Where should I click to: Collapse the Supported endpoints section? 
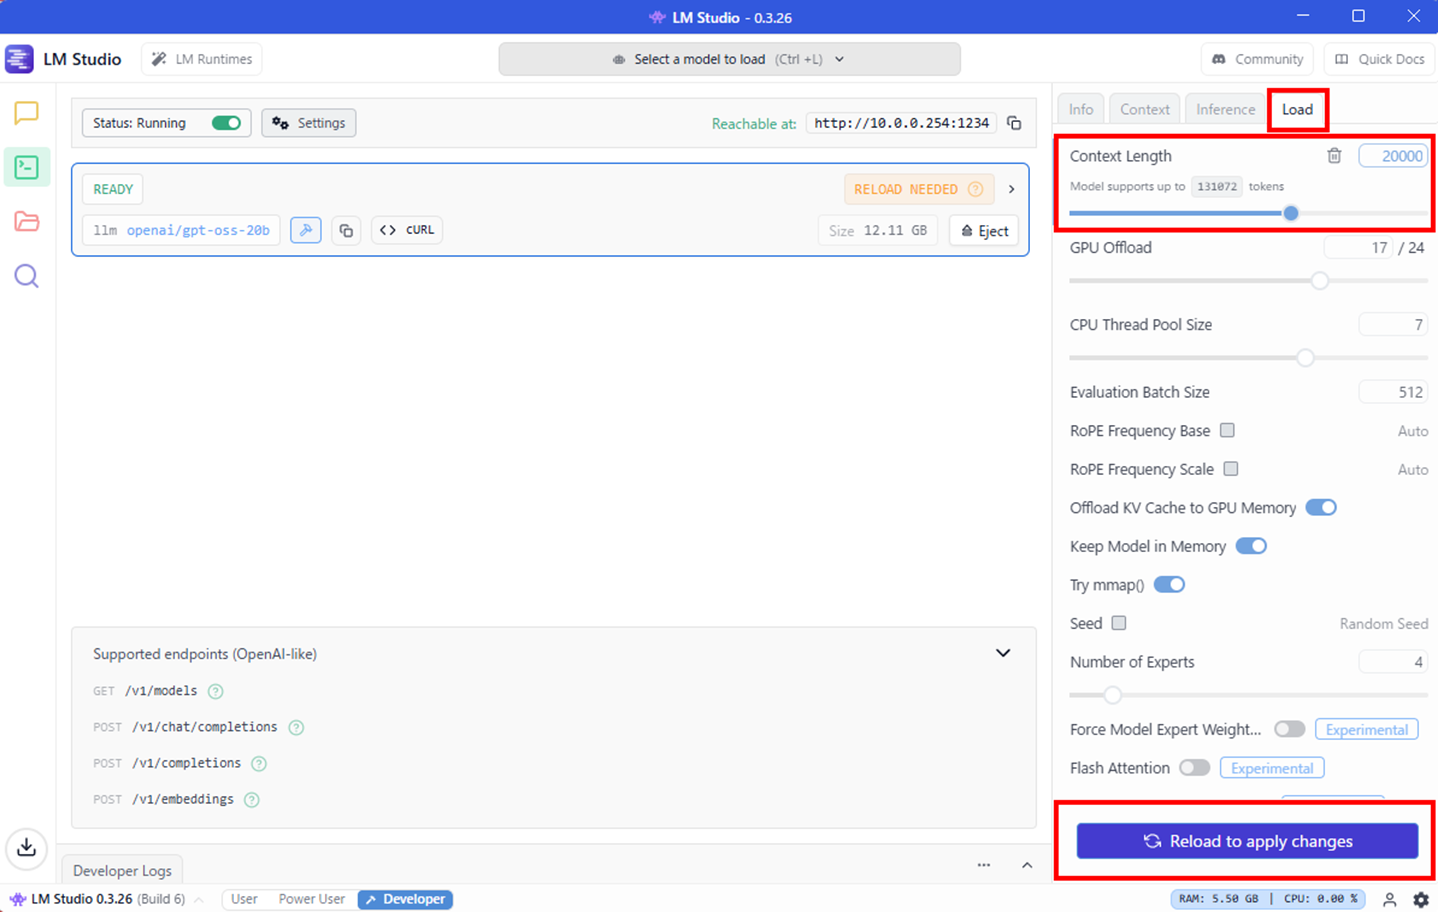click(1003, 653)
